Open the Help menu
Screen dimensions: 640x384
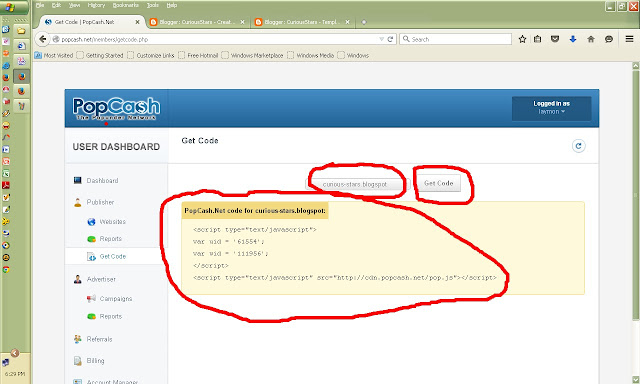172,5
